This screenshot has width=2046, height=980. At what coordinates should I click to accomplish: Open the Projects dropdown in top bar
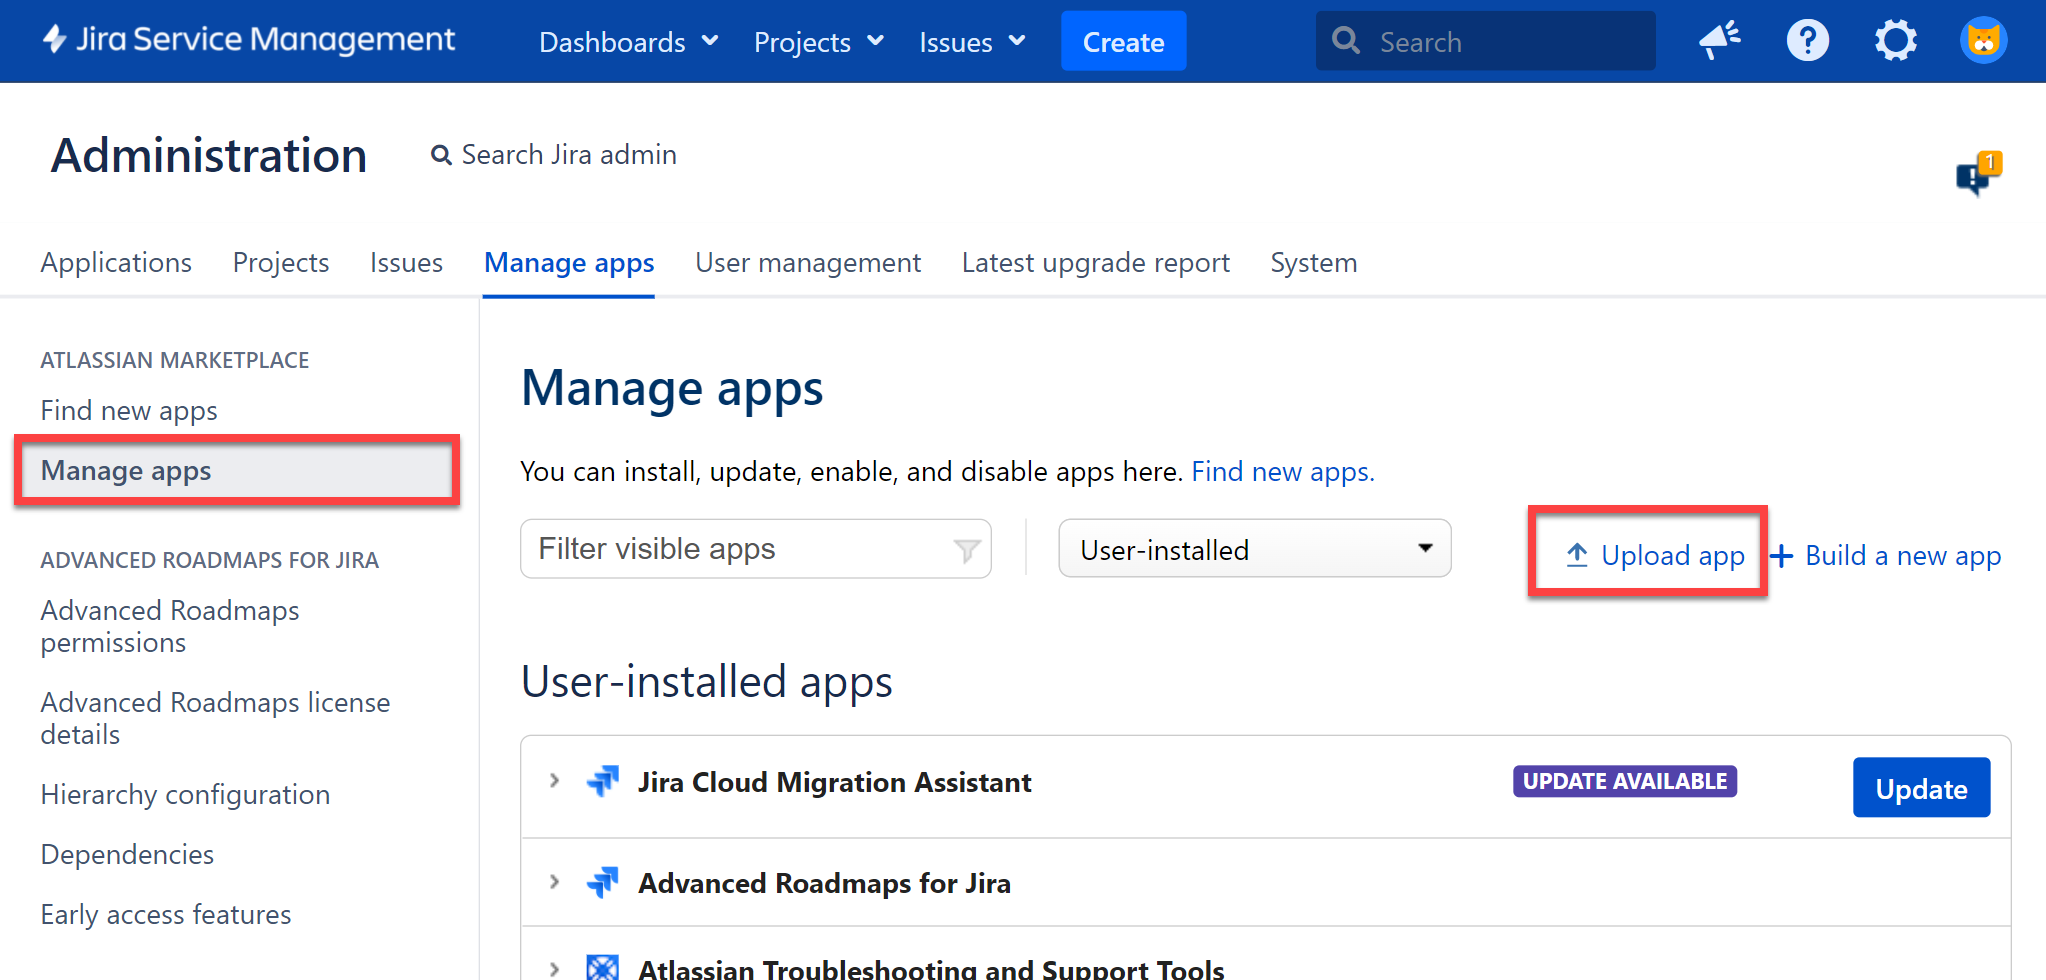click(x=819, y=42)
